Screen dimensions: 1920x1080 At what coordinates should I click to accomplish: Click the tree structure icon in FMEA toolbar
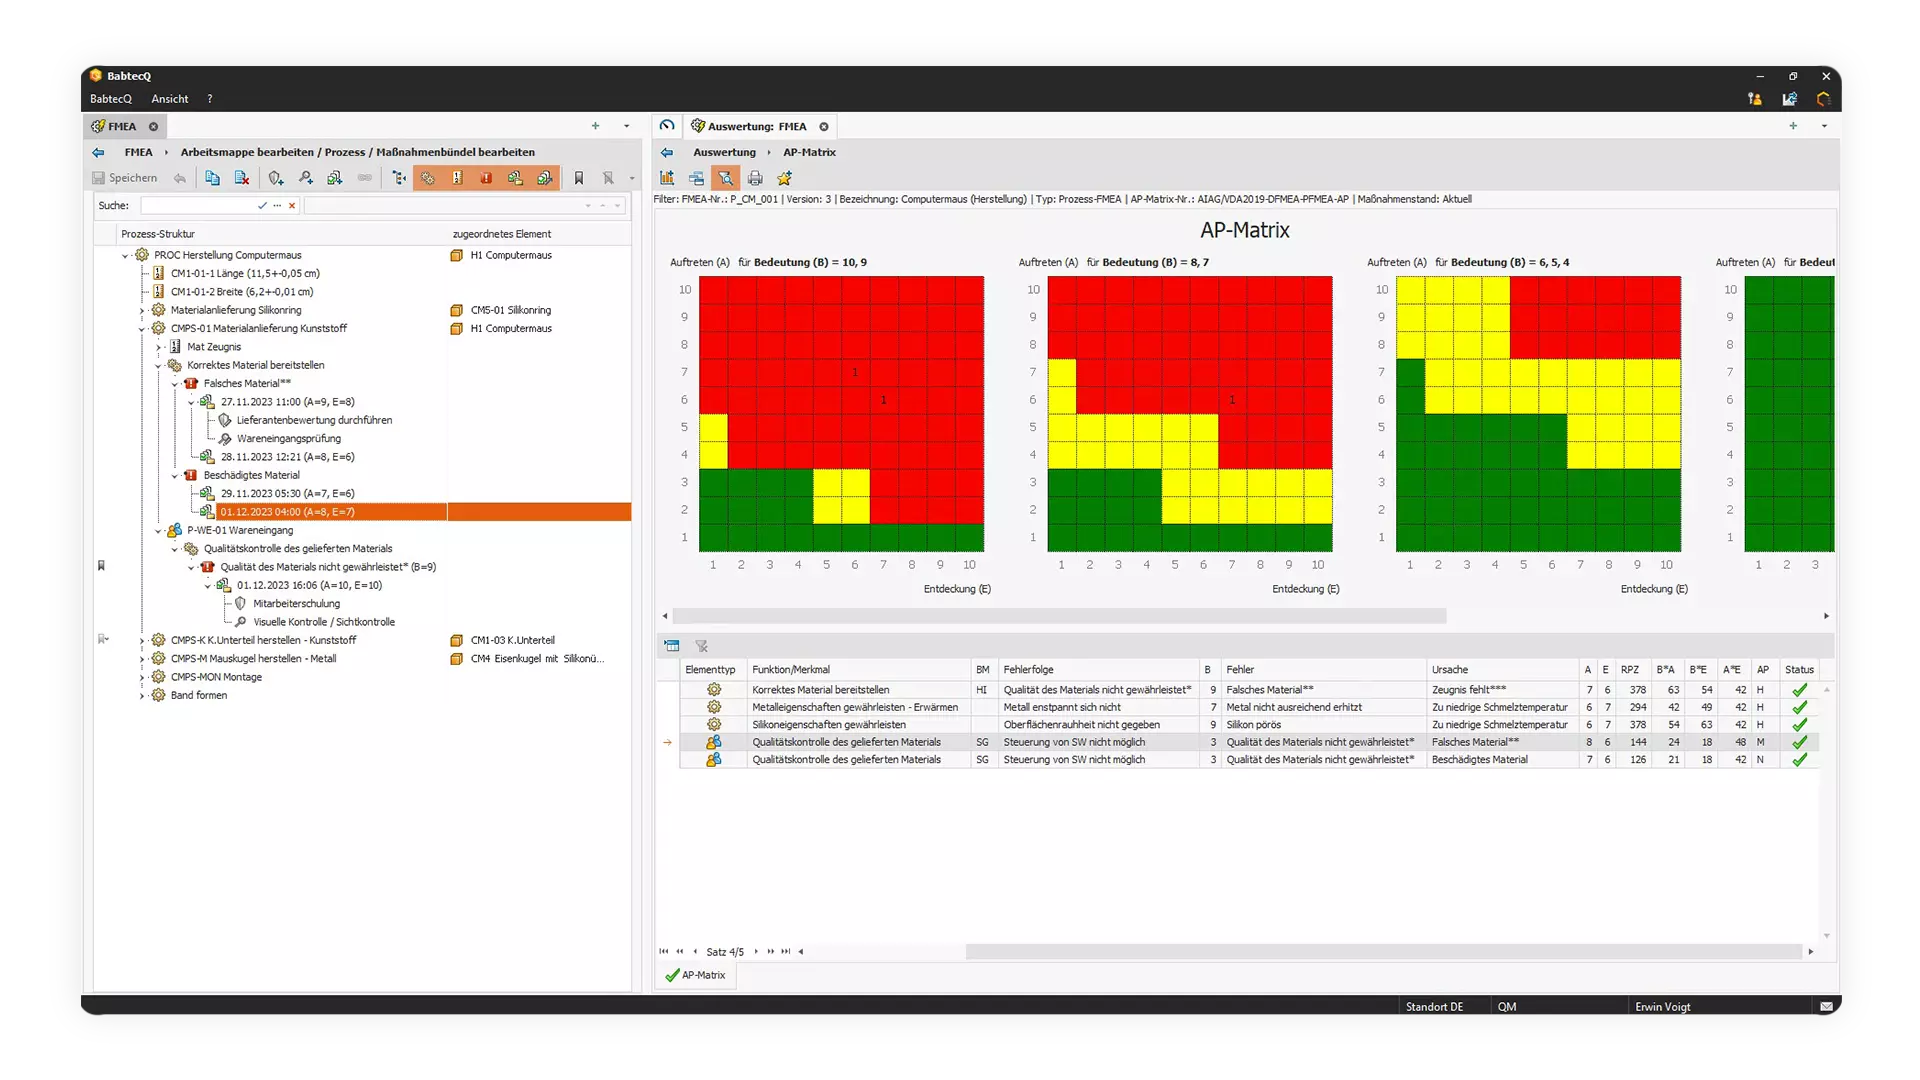400,178
